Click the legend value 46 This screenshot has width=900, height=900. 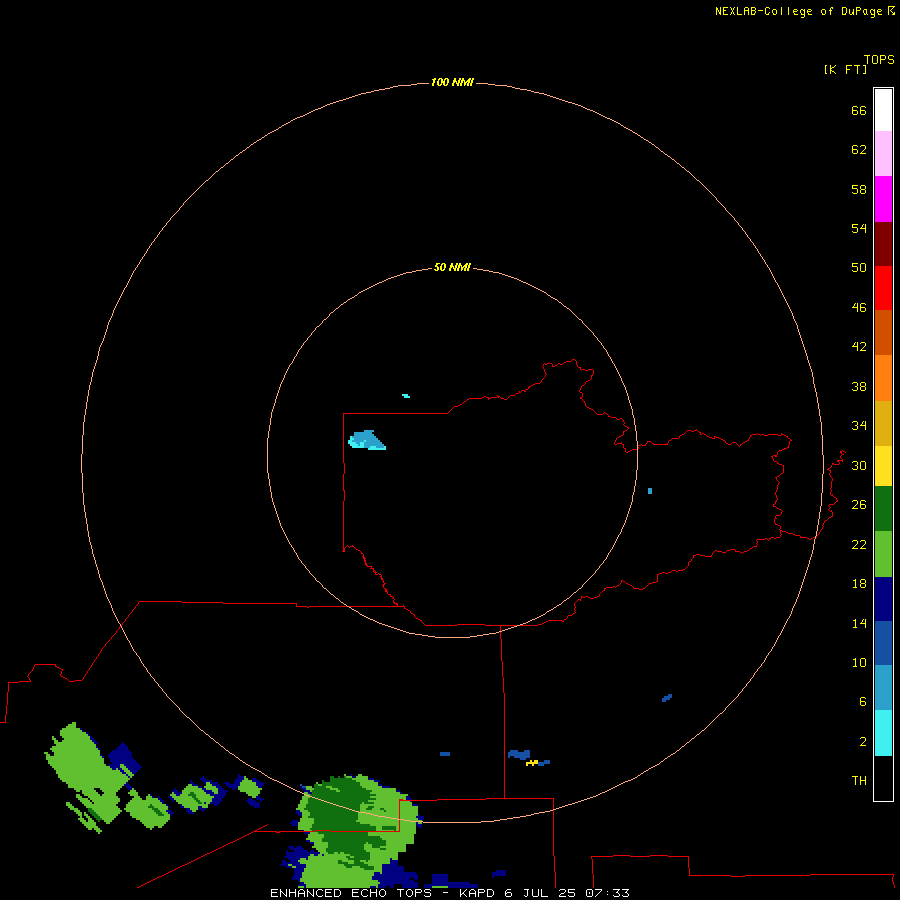pos(859,307)
